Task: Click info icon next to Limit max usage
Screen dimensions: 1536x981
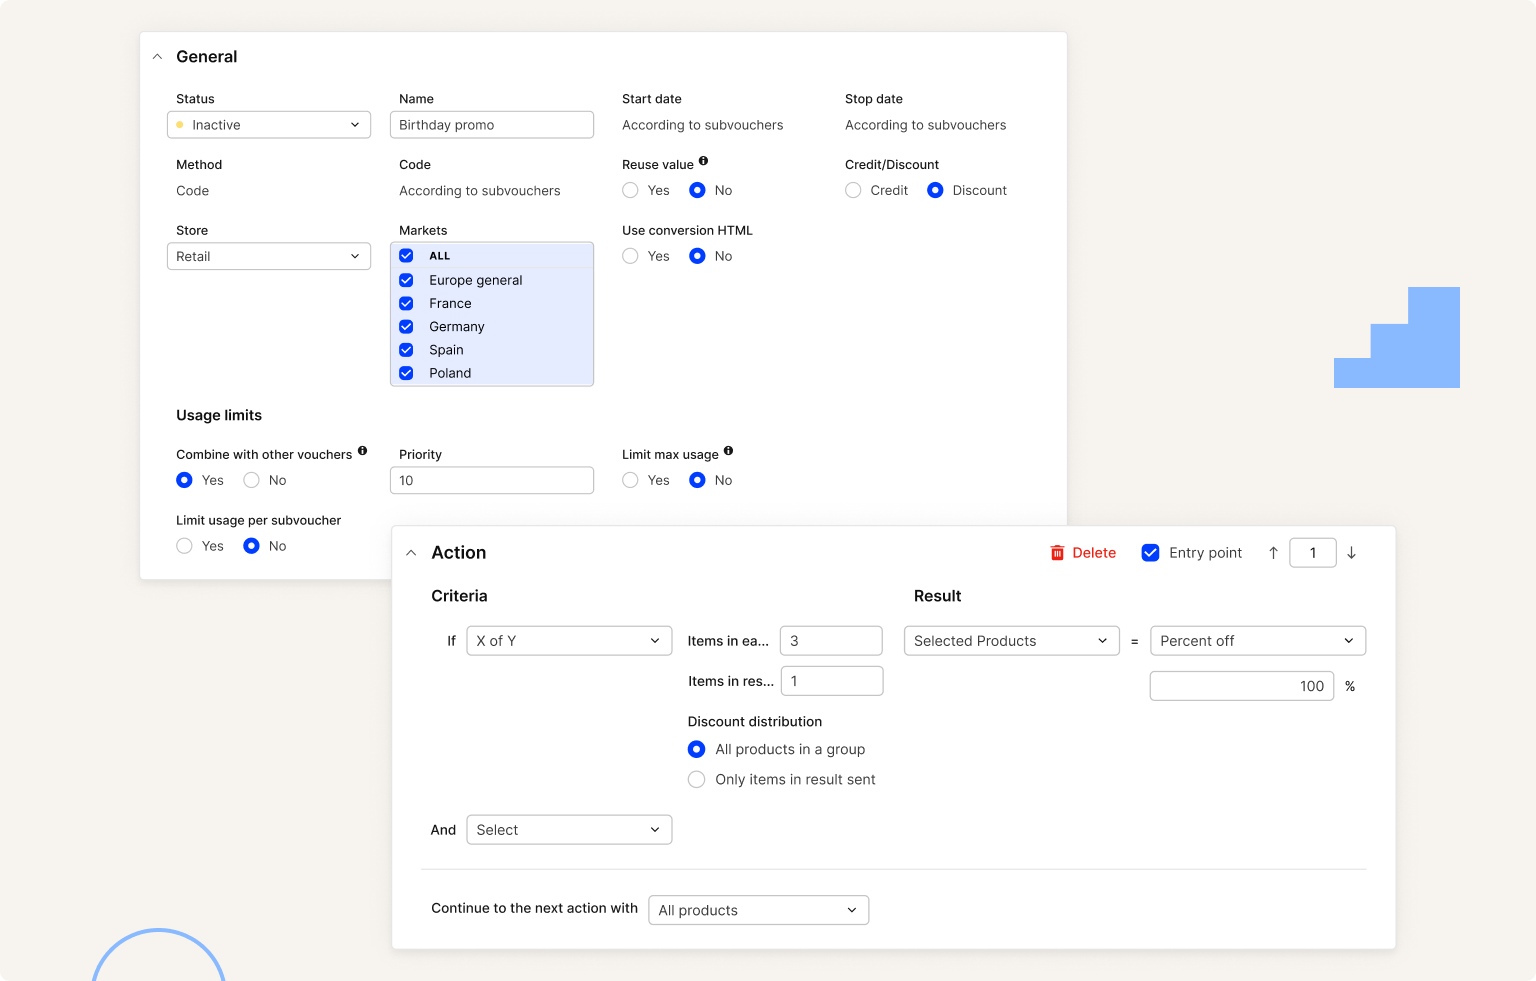Action: pyautogui.click(x=728, y=451)
